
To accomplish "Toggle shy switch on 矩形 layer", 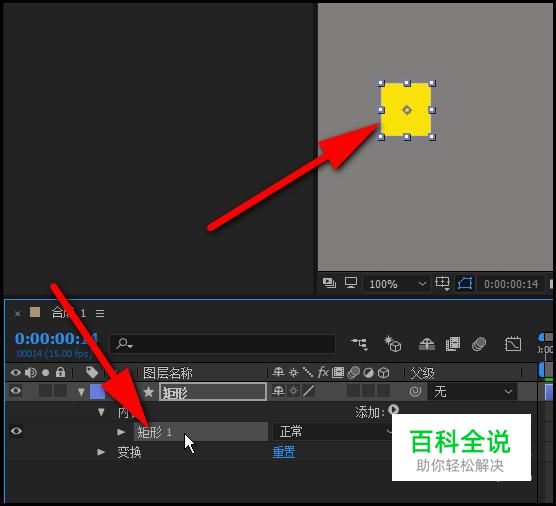I will click(278, 391).
